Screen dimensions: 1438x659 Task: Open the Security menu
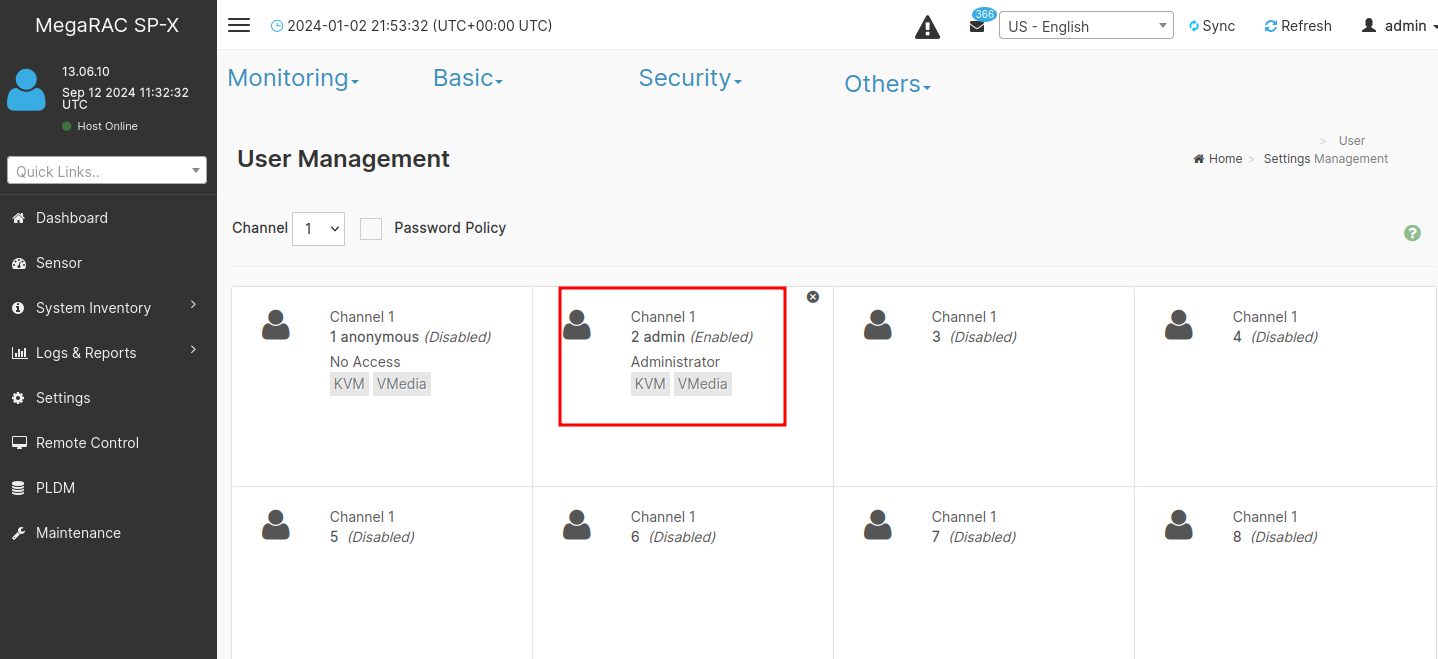pos(690,78)
